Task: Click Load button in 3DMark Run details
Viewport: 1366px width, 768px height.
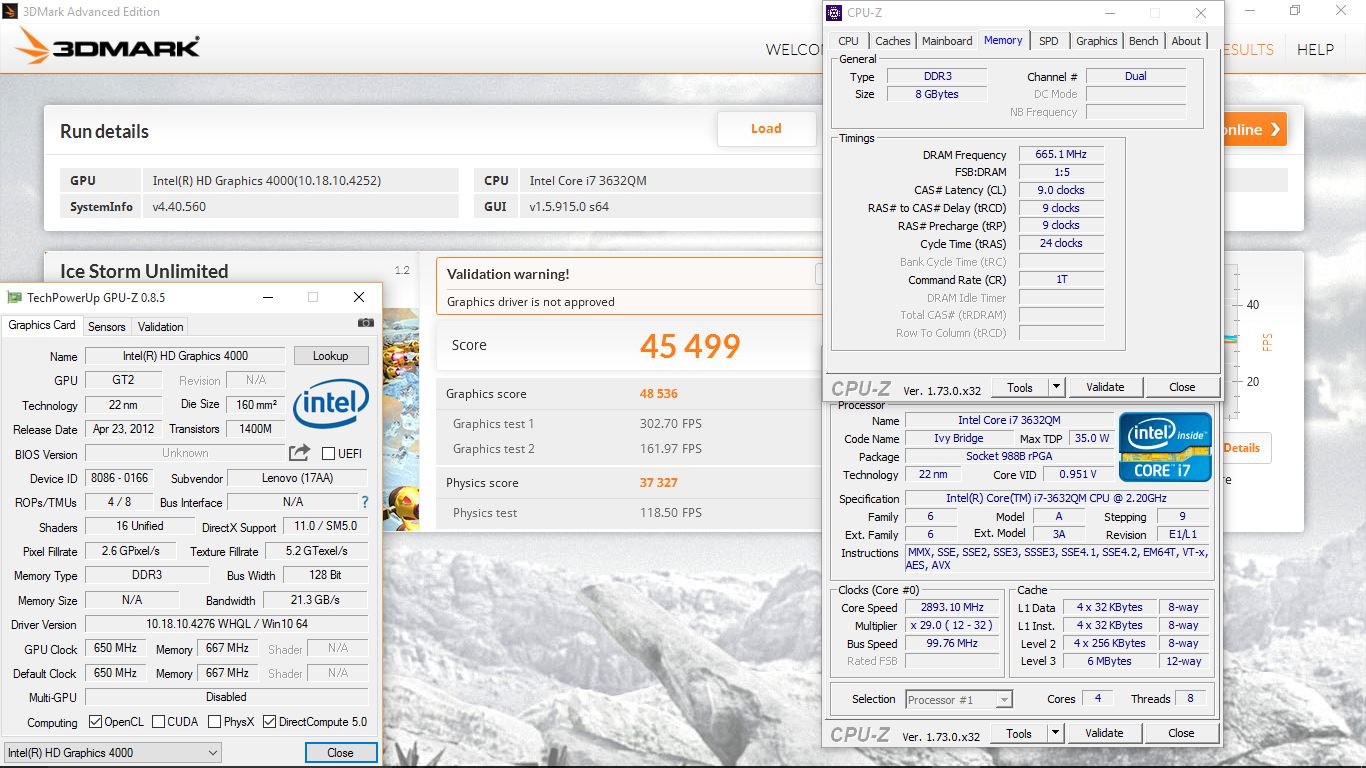Action: [x=766, y=128]
